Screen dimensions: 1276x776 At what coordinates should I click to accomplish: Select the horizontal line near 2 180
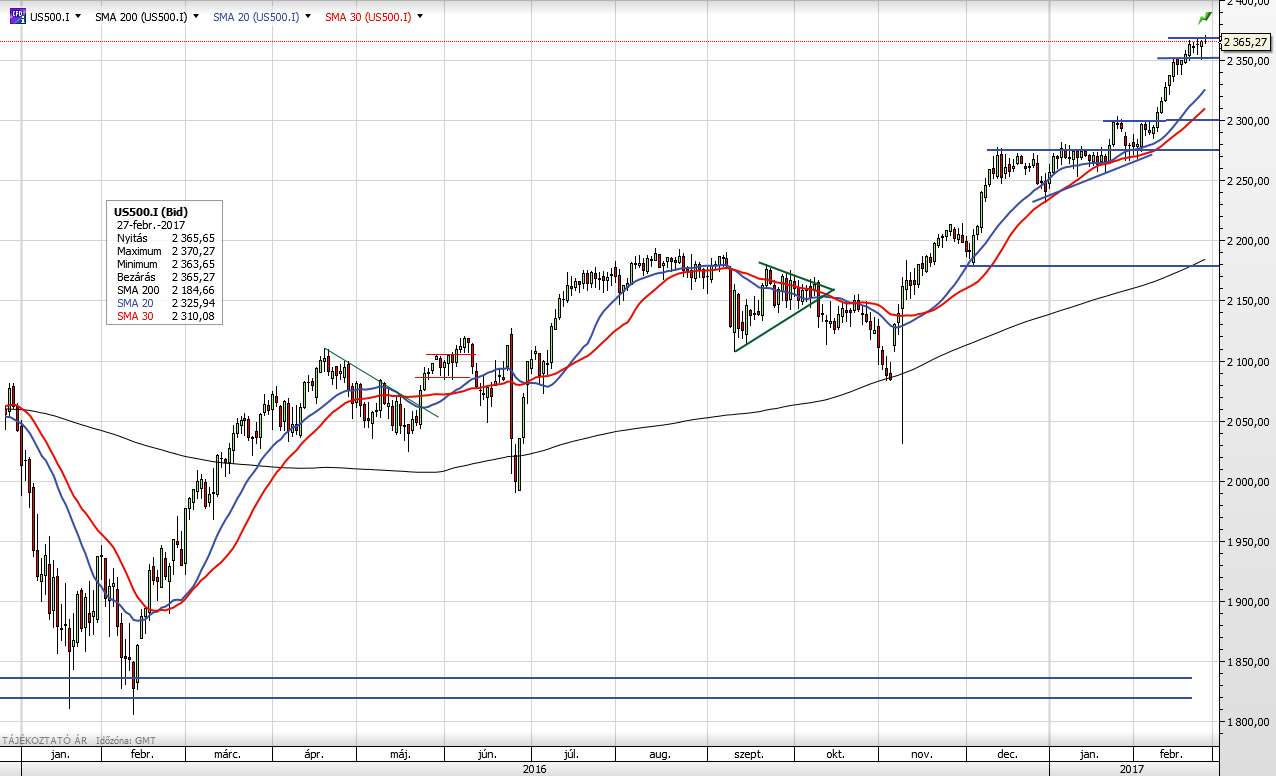pyautogui.click(x=1090, y=266)
